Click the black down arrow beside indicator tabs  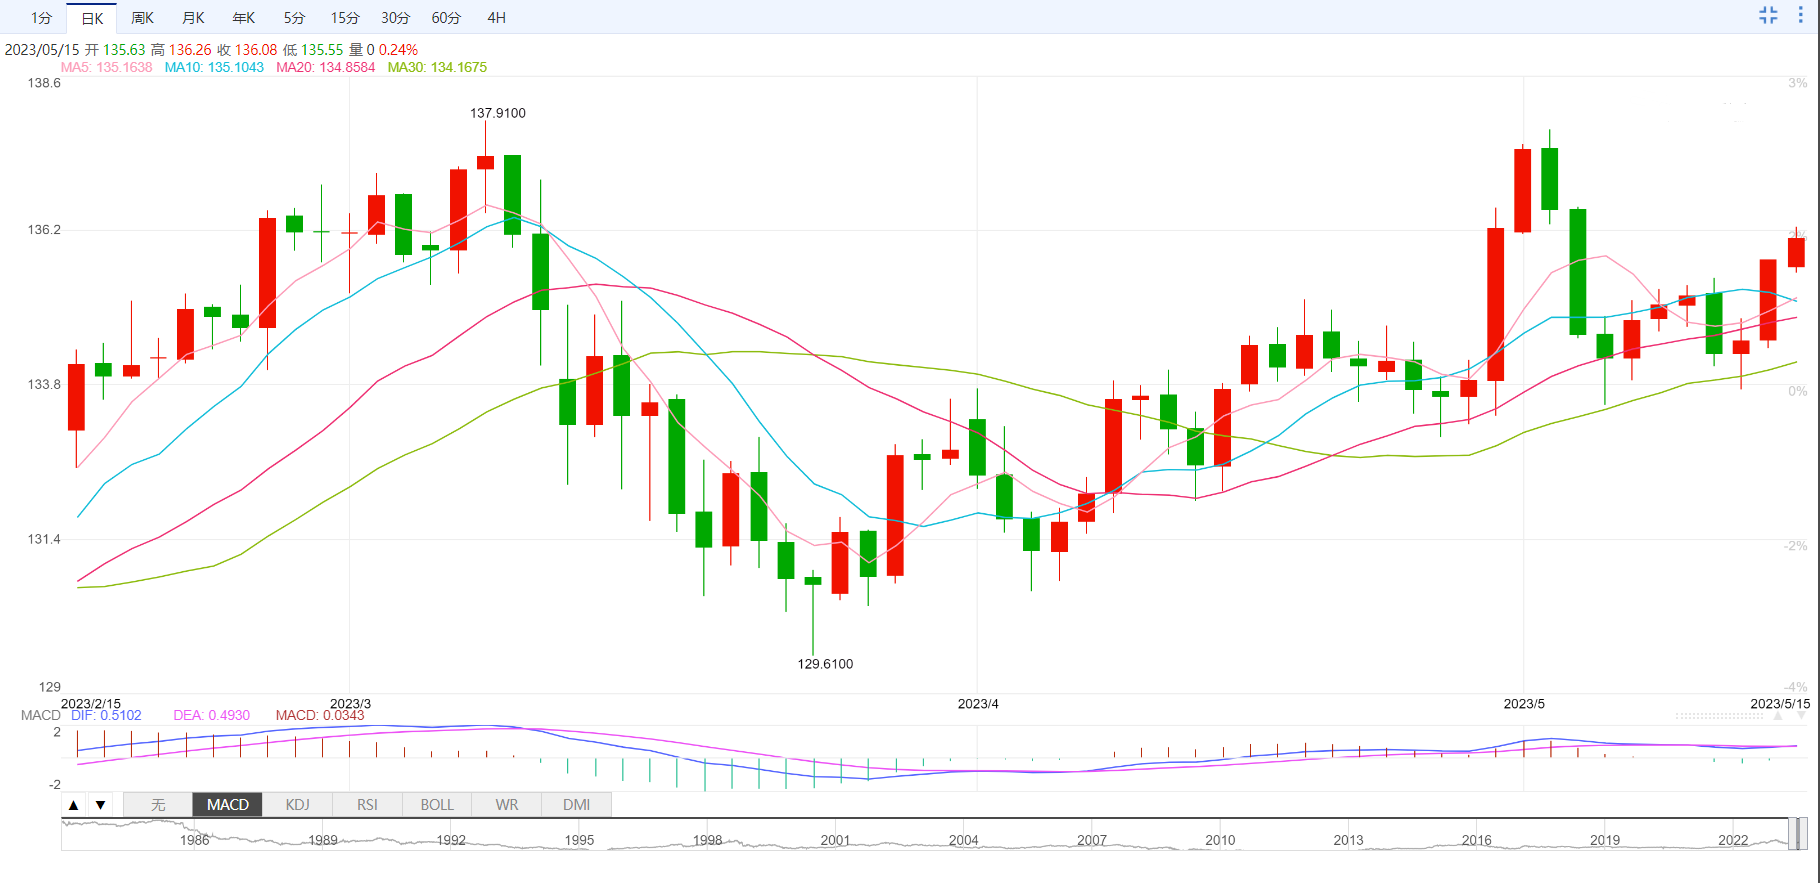[100, 805]
